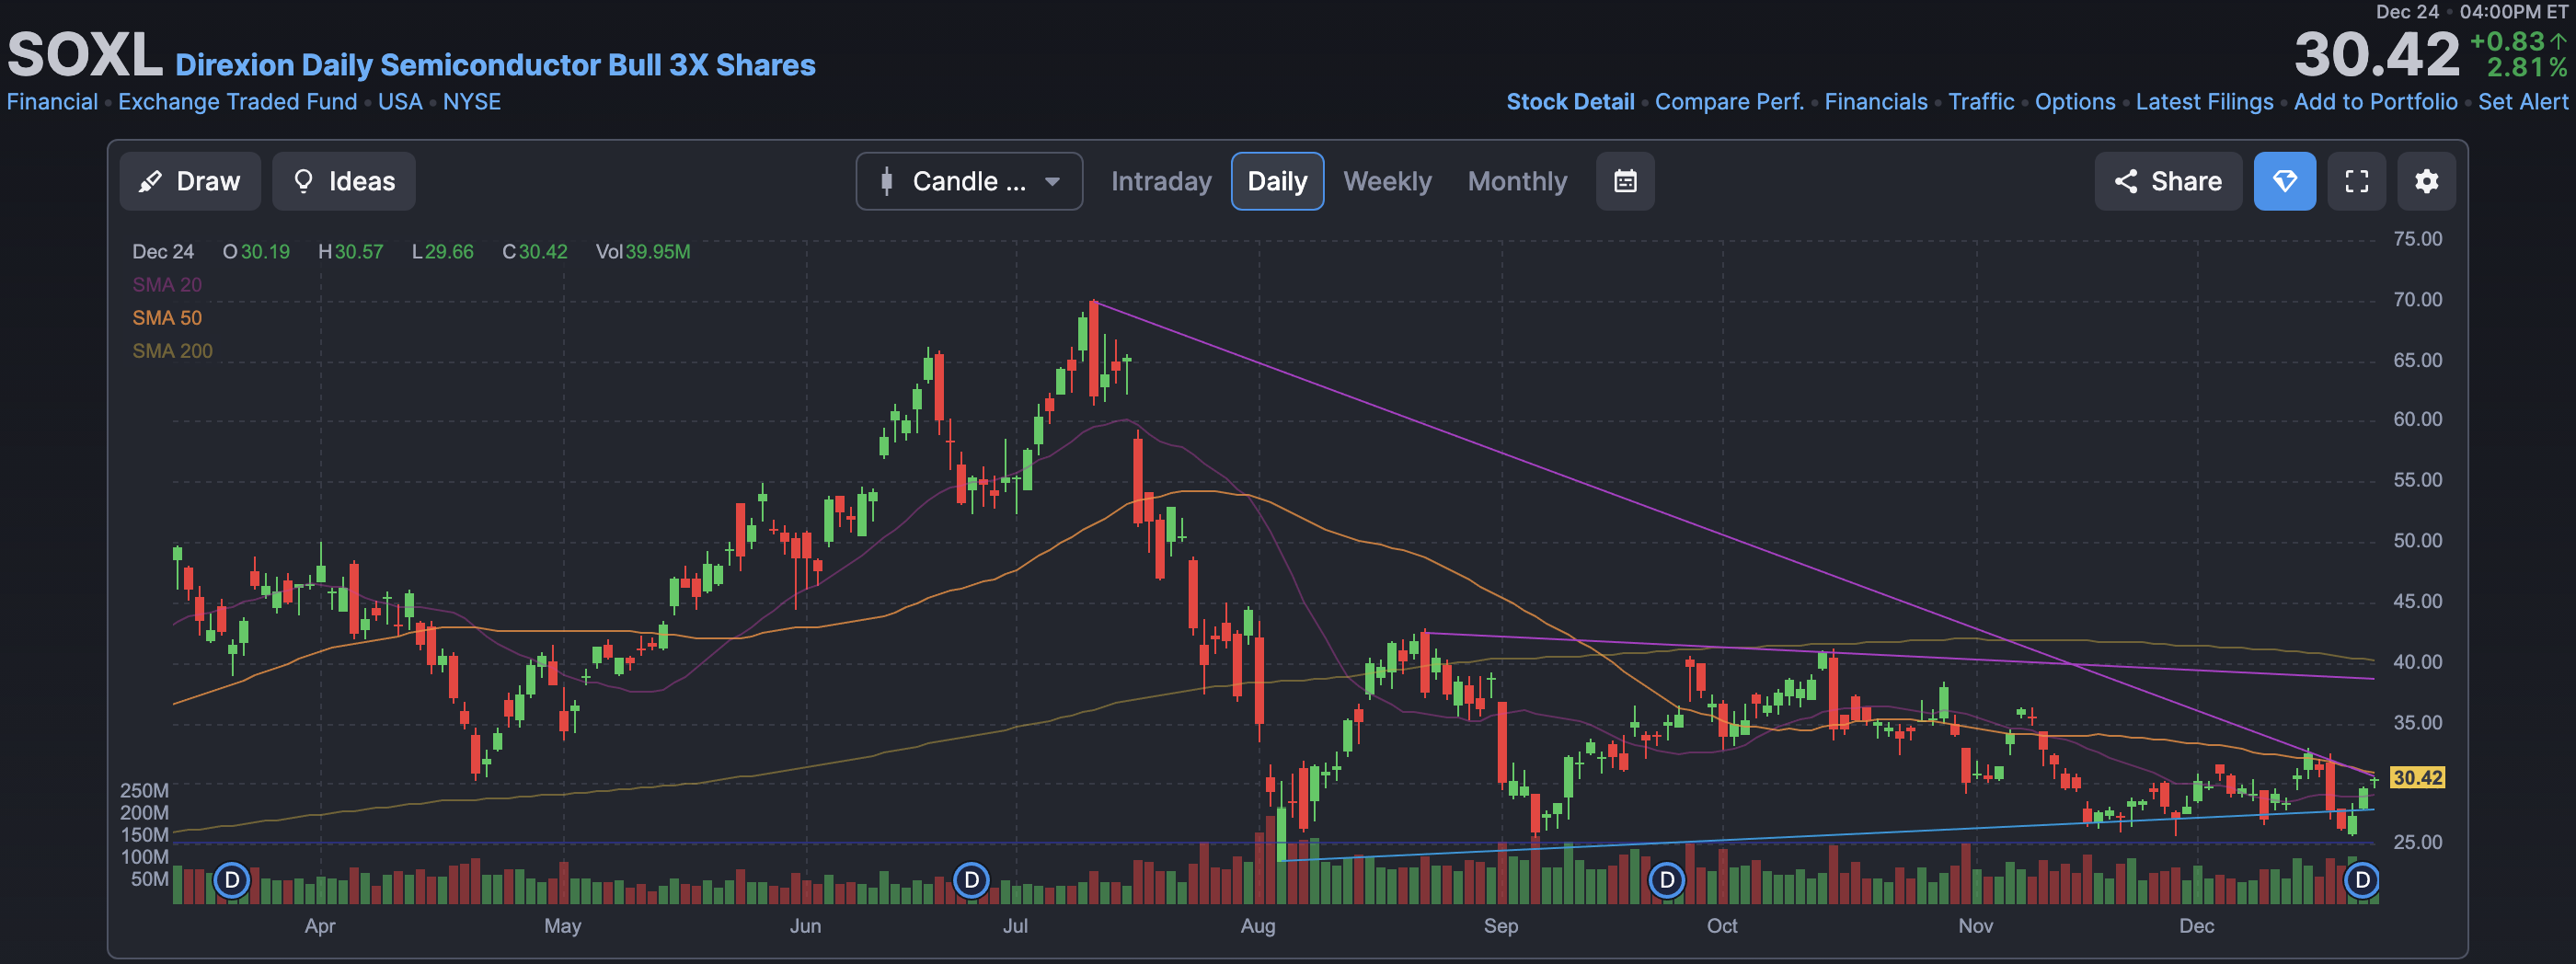Open the Draw tools button

coord(190,181)
